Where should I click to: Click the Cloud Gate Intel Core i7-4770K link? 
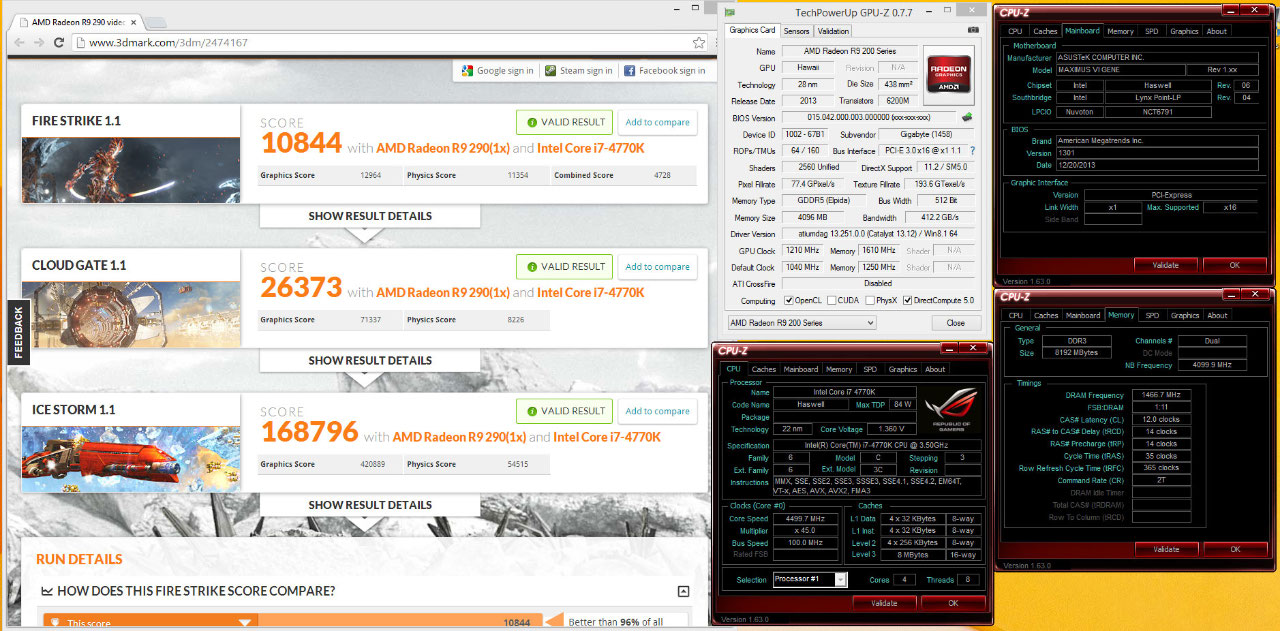[591, 292]
